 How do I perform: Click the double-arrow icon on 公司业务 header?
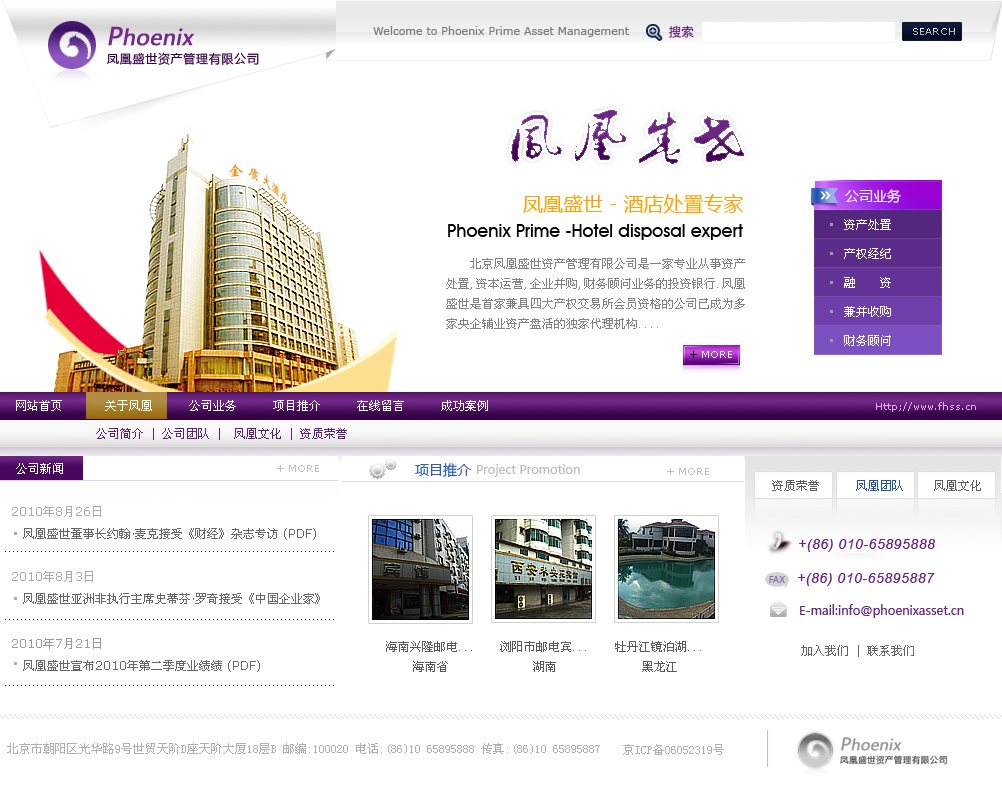pos(826,196)
